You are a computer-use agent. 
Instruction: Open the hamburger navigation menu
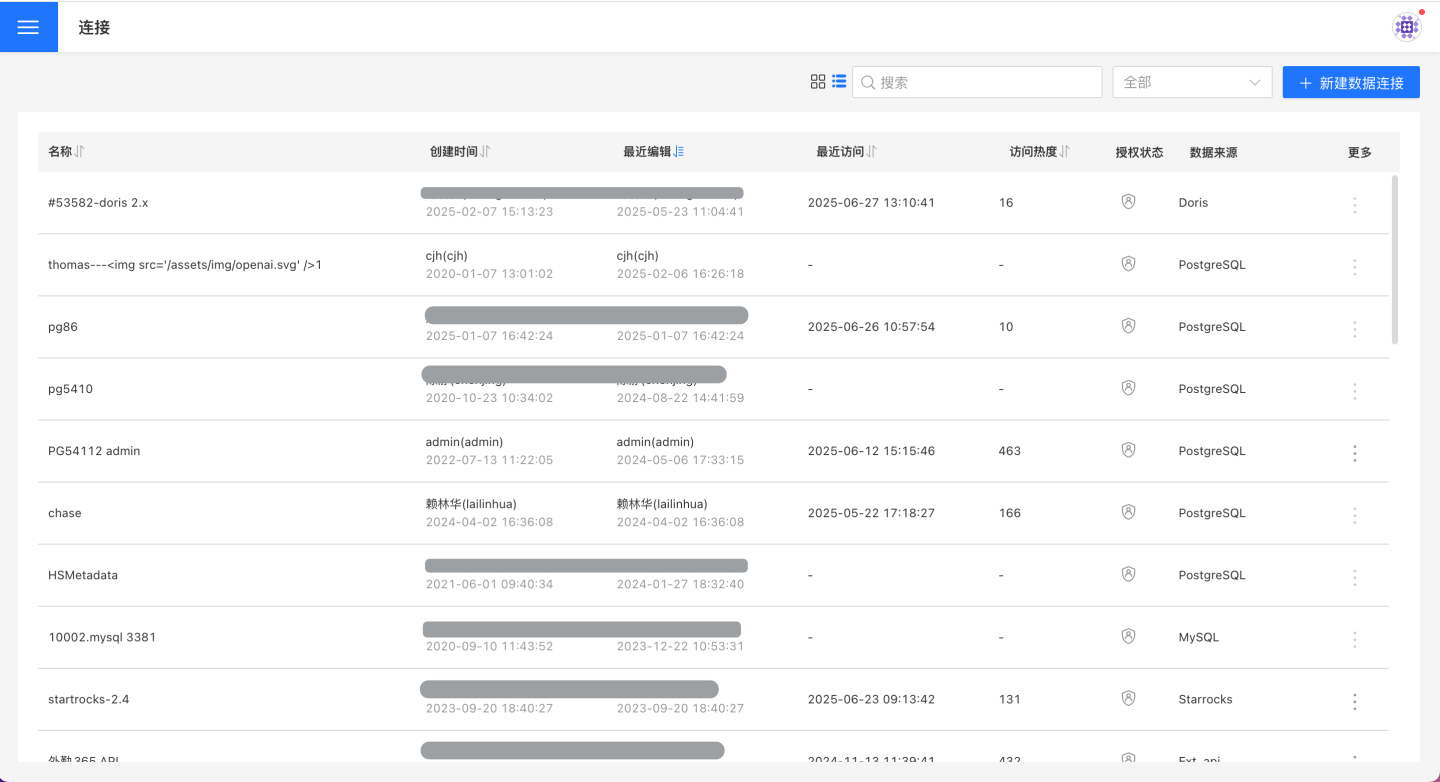click(28, 27)
